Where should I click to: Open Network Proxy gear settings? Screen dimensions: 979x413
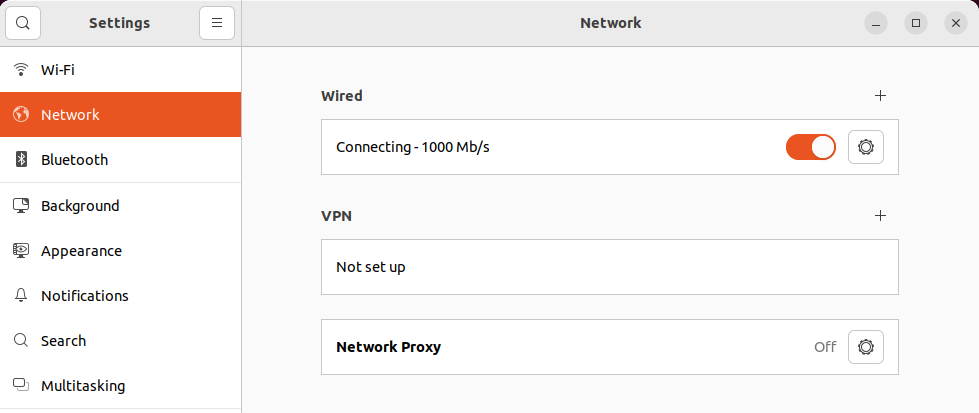coord(865,347)
